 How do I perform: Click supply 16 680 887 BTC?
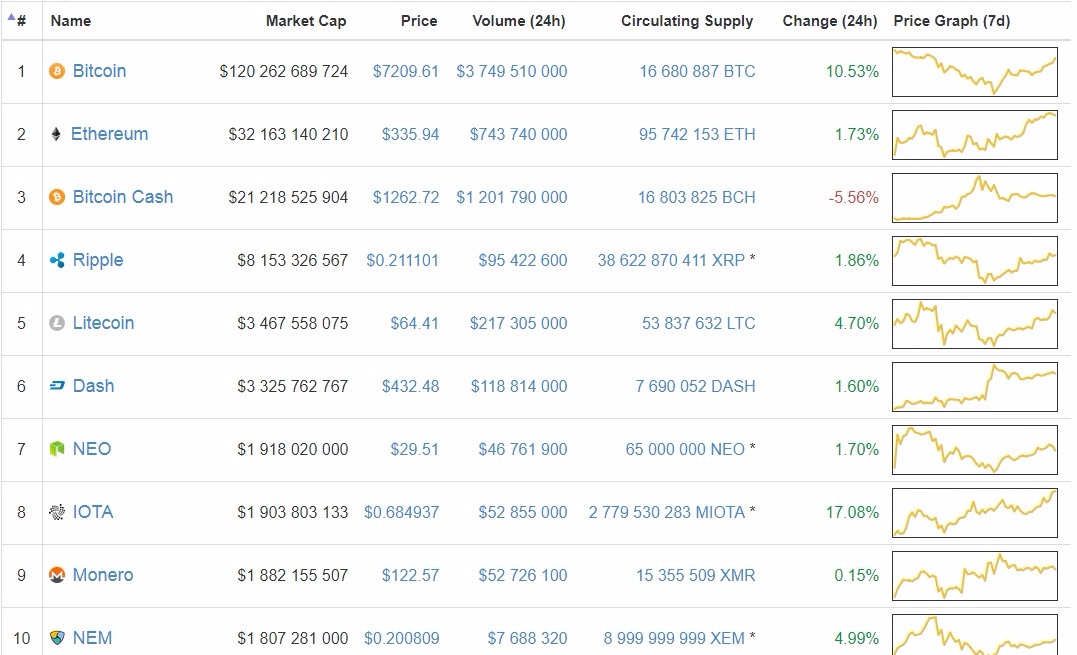pyautogui.click(x=697, y=71)
